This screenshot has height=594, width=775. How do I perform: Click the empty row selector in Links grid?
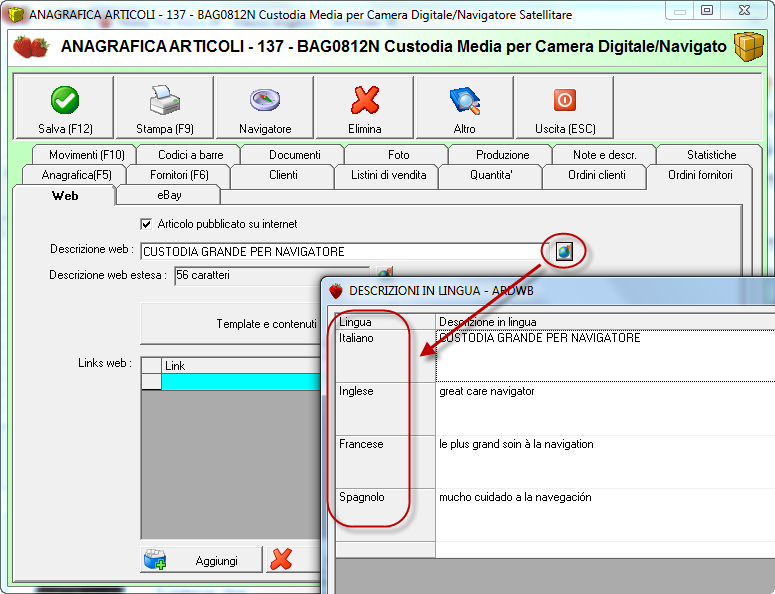click(x=151, y=382)
